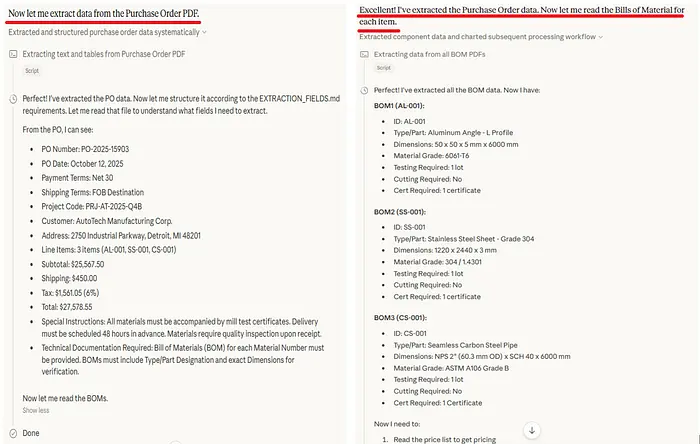Click the checkmark icon next to Done
The height and width of the screenshot is (444, 700).
13,433
